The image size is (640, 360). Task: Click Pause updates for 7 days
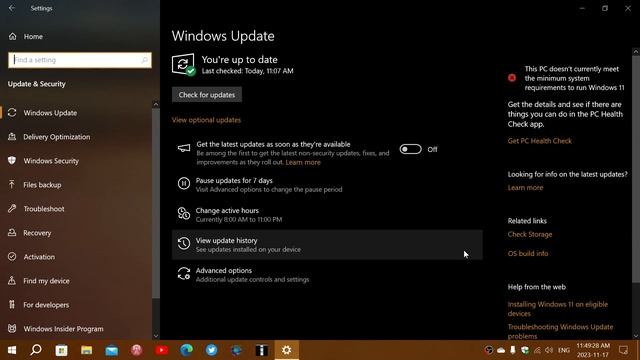click(327, 184)
